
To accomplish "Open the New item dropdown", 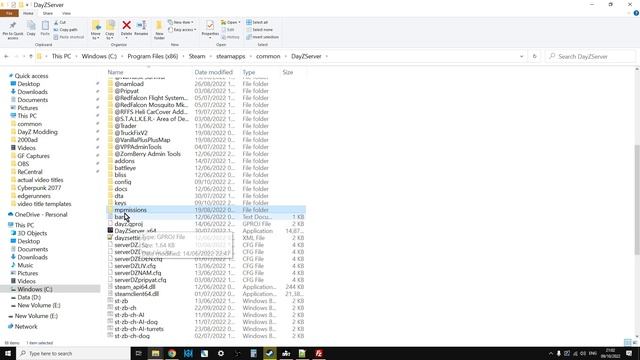I will pos(181,22).
